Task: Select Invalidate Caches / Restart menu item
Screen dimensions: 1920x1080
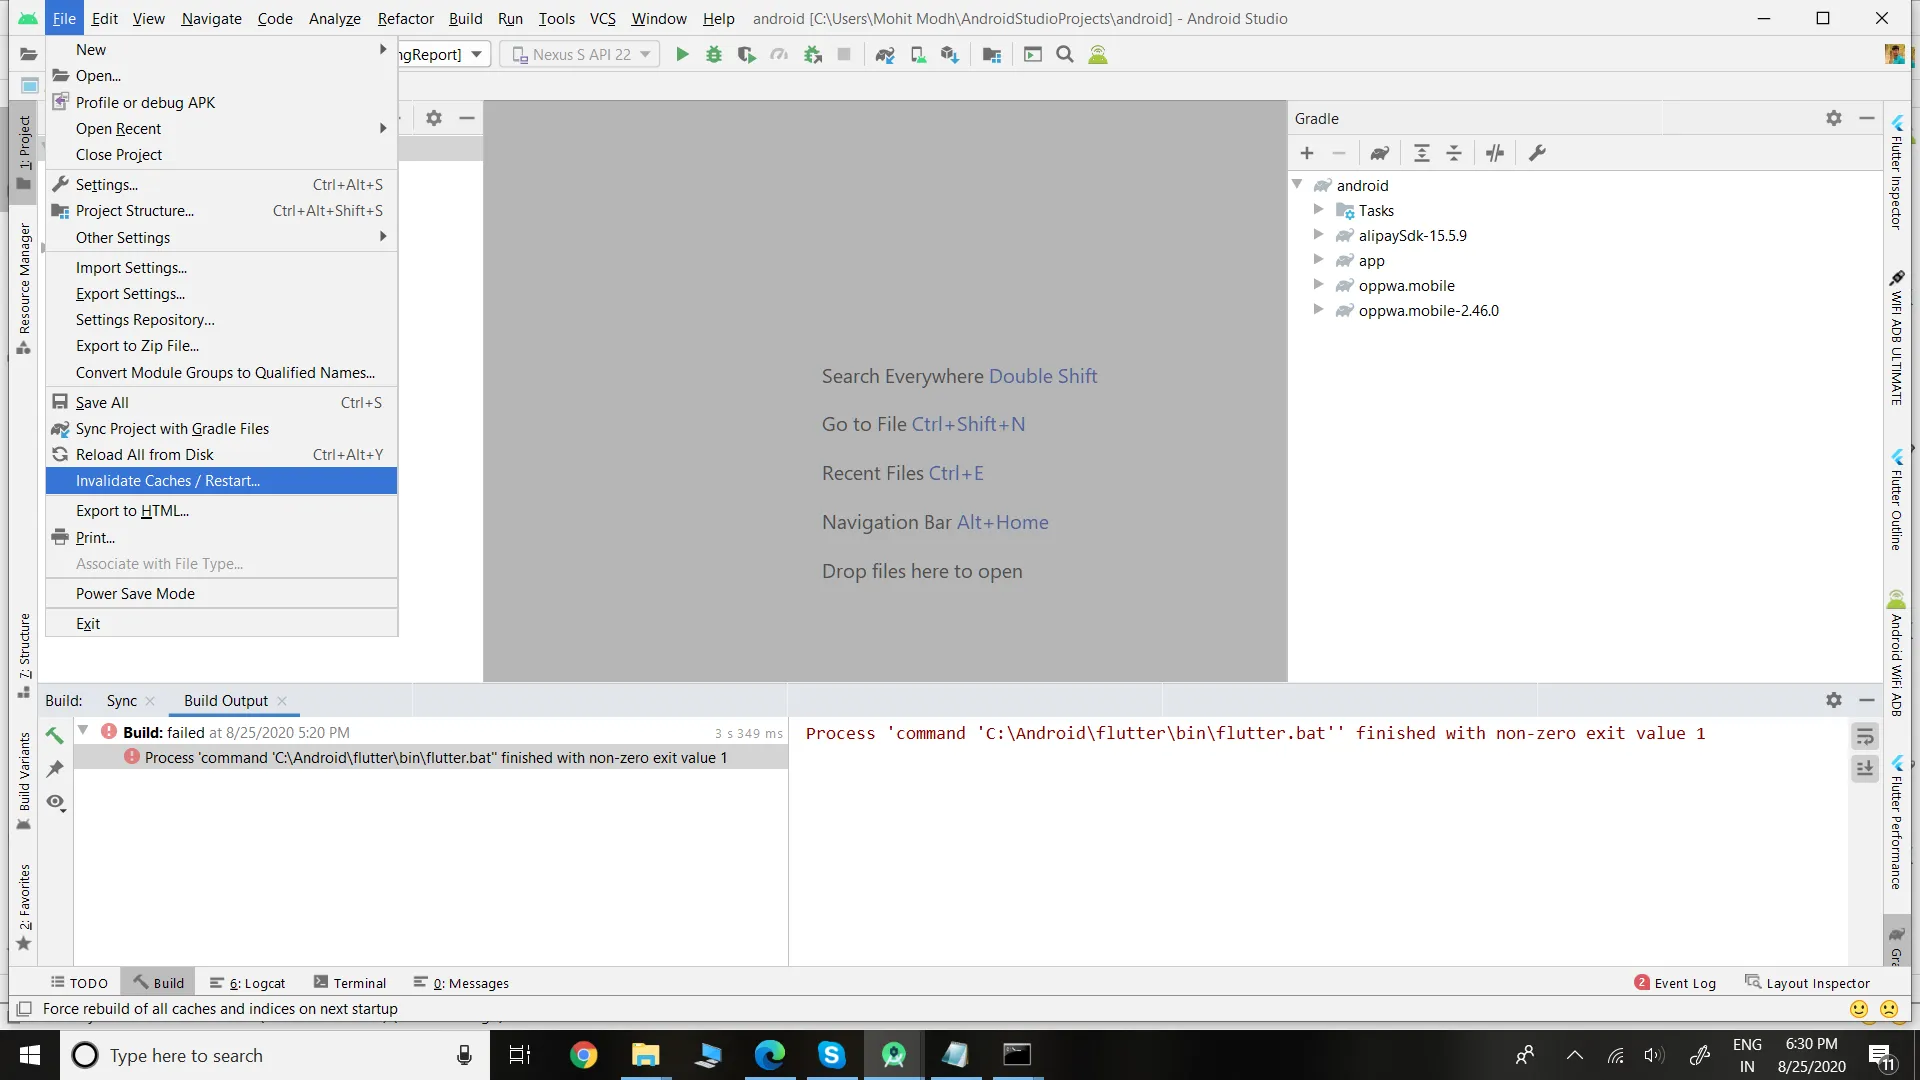Action: tap(168, 481)
